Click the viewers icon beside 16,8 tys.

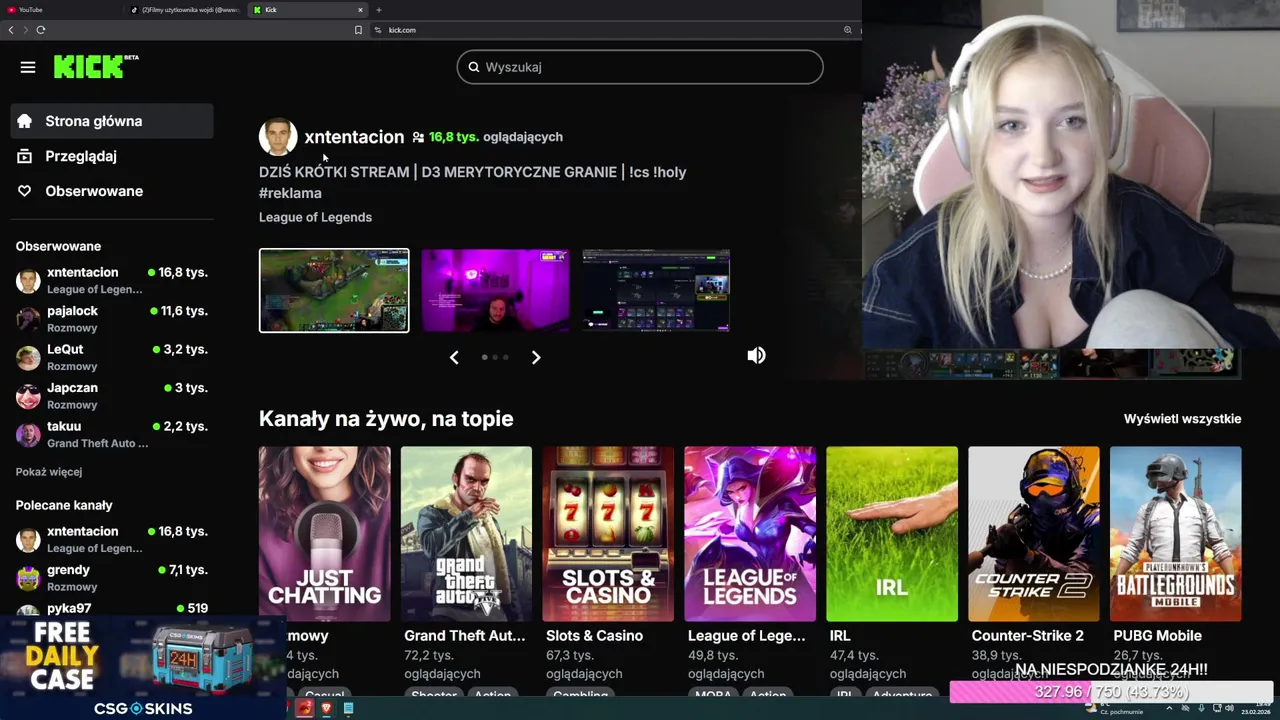coord(418,137)
